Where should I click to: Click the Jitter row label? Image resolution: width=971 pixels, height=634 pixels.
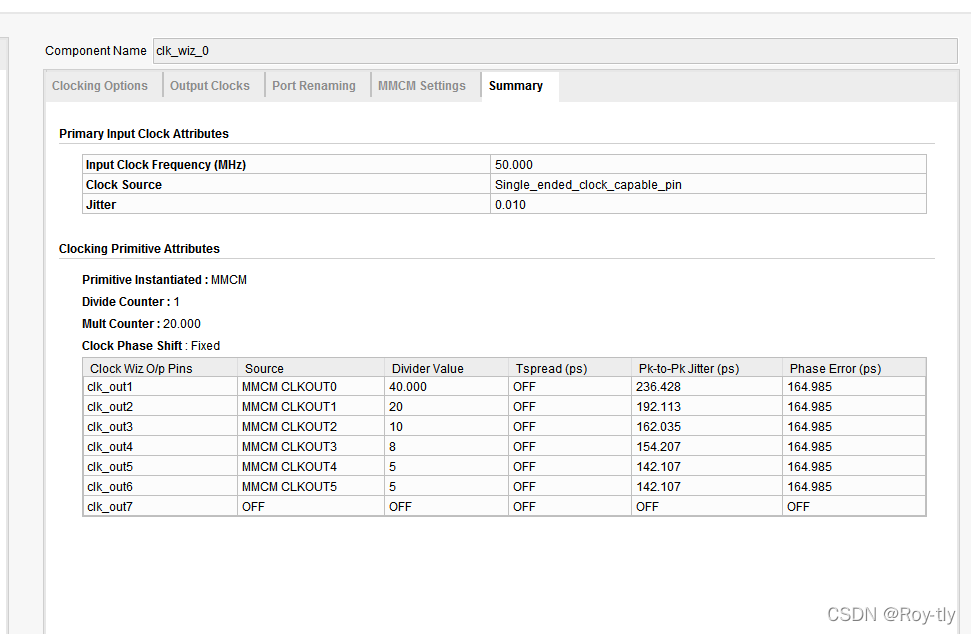[101, 204]
